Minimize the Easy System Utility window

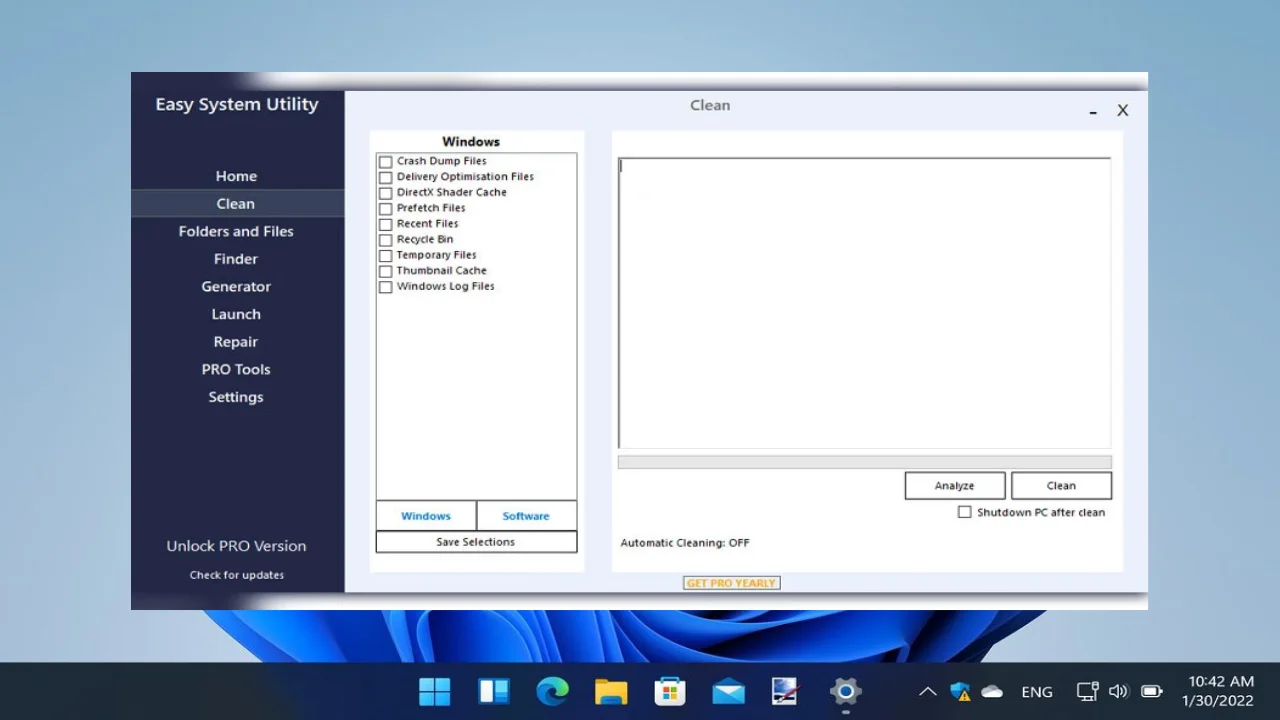(1093, 111)
